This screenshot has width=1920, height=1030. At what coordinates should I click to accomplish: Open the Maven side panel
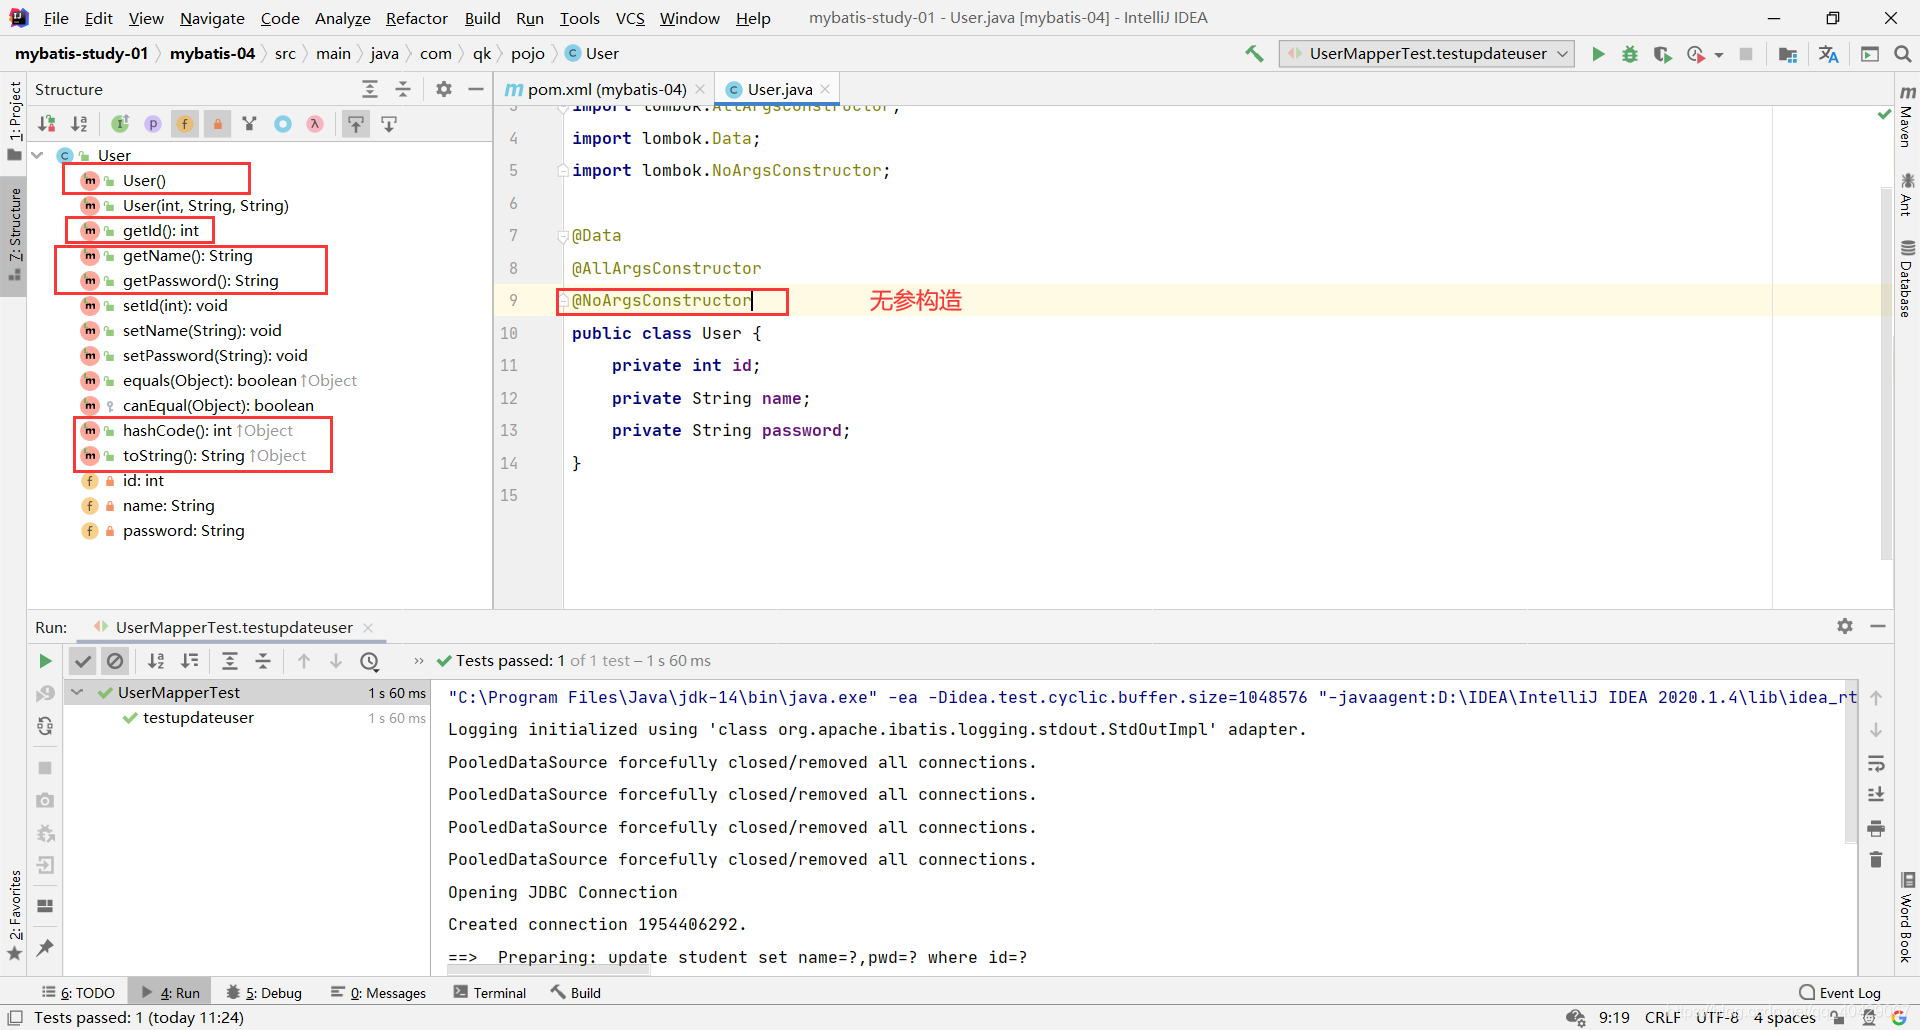[1906, 117]
